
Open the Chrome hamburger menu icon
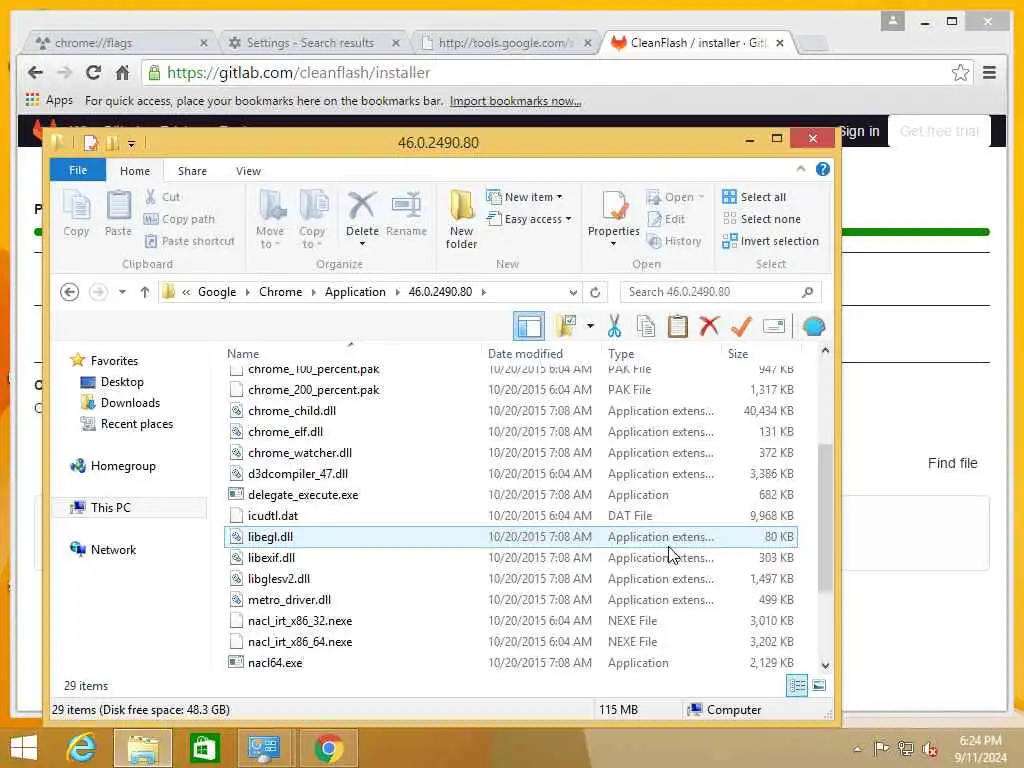click(x=989, y=72)
